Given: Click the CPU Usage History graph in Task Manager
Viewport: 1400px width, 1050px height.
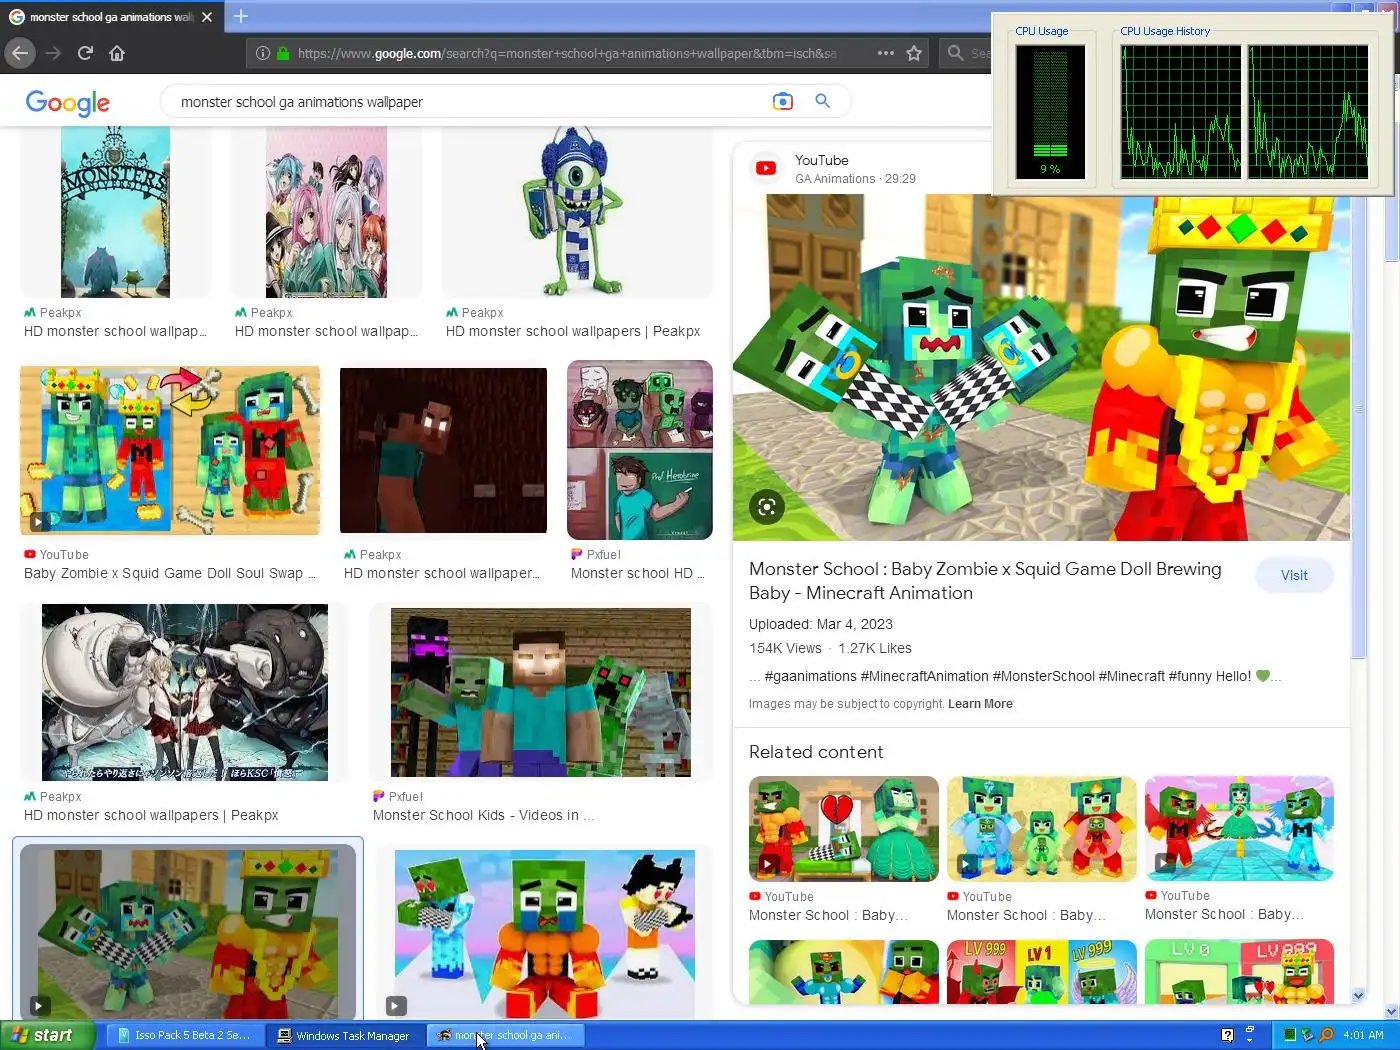Looking at the screenshot, I should [x=1245, y=112].
